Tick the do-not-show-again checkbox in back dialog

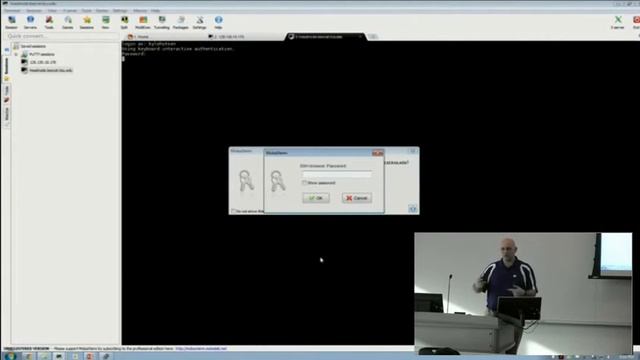pyautogui.click(x=233, y=211)
